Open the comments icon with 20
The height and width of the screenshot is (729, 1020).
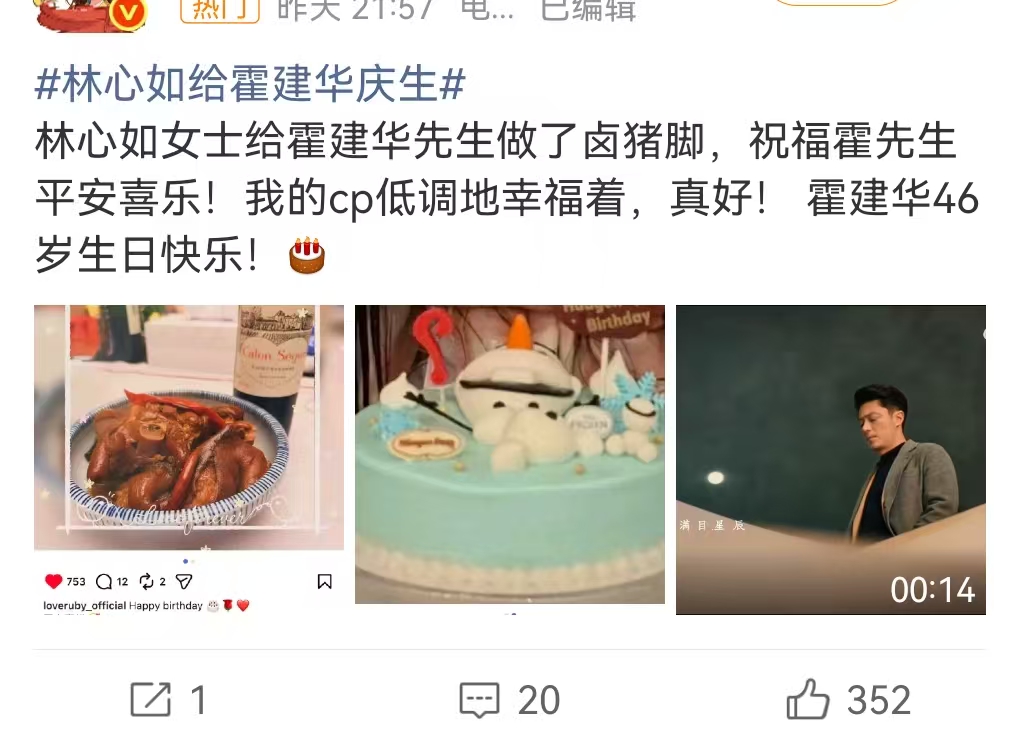point(479,700)
